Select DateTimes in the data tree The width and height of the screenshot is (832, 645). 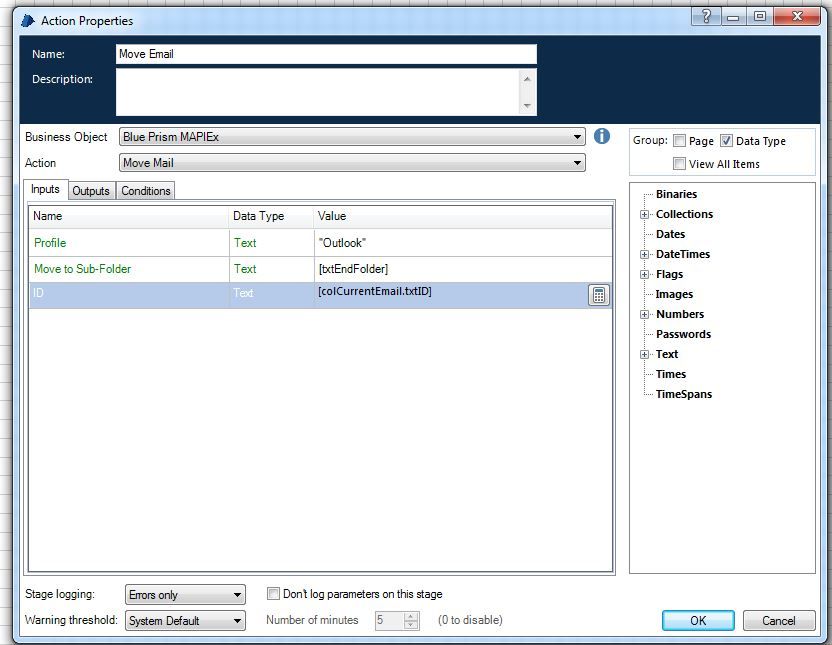[x=682, y=255]
